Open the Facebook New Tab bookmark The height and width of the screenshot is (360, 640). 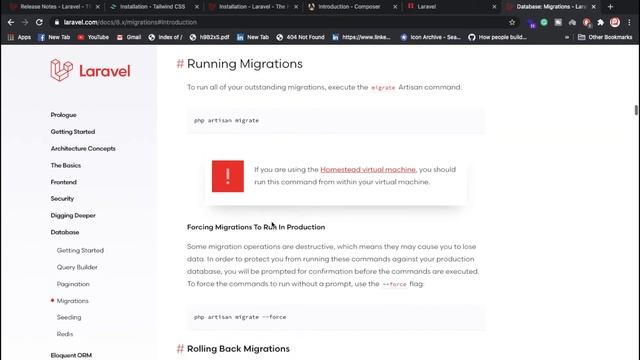(54, 37)
